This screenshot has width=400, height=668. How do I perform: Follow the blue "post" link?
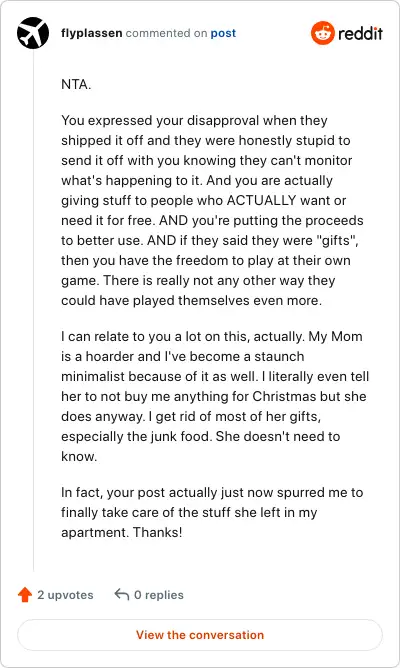pos(223,33)
